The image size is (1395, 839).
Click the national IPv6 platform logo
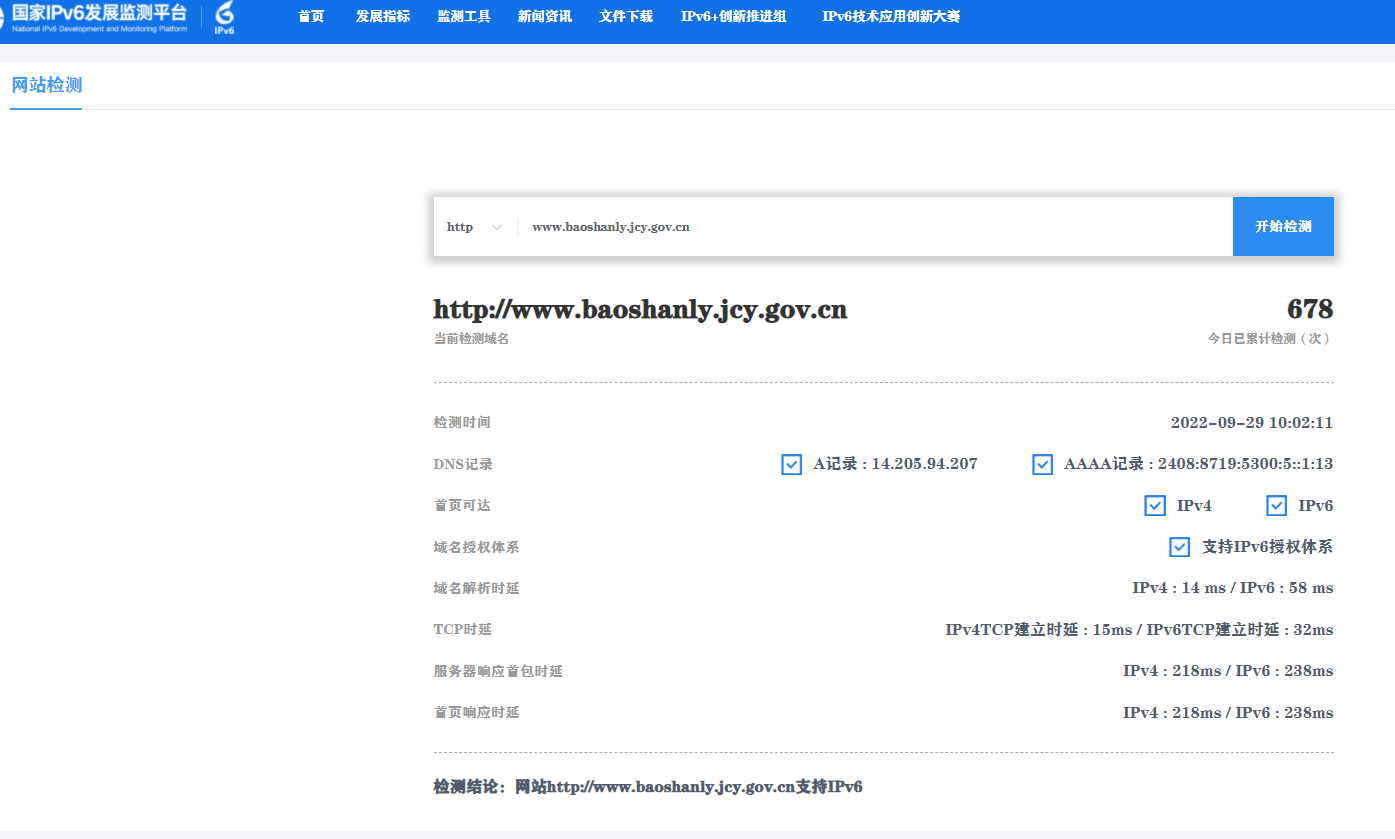(95, 17)
